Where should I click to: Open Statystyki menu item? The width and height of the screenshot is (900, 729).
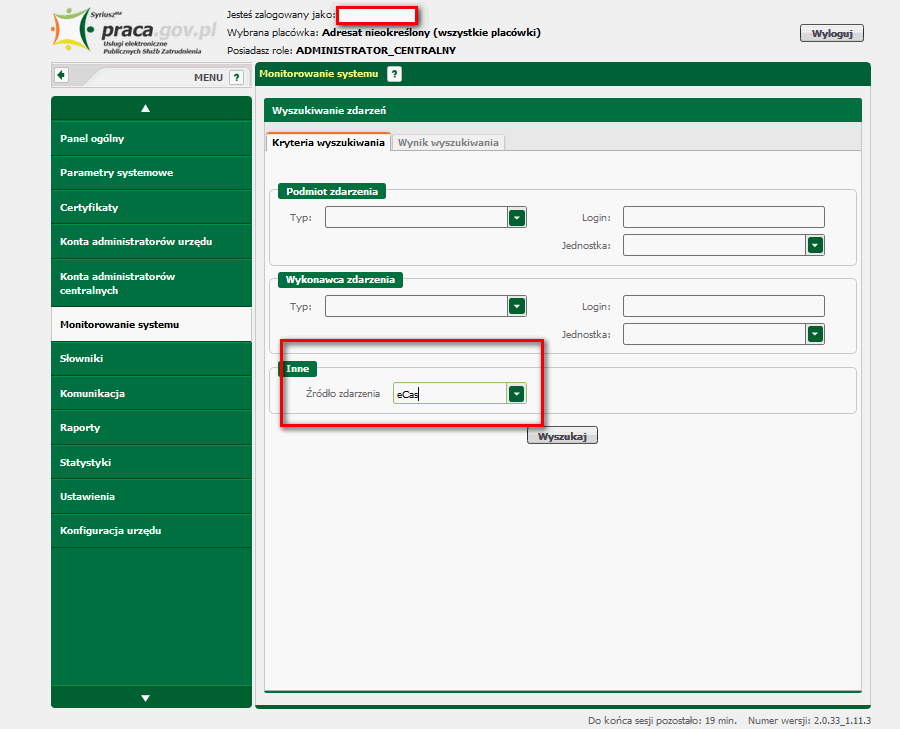[152, 462]
